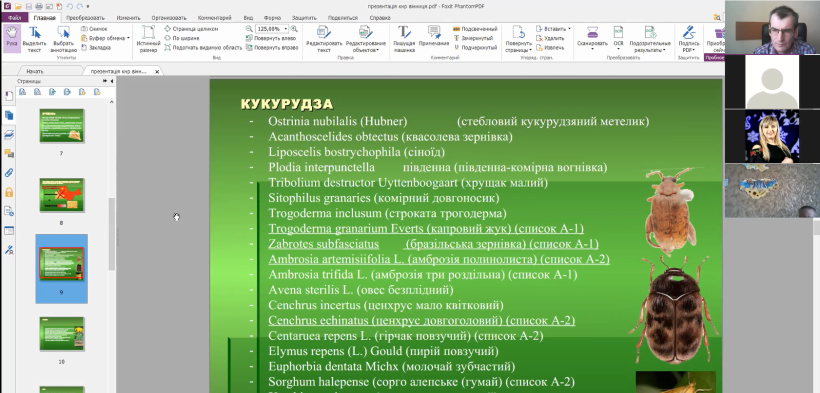Image resolution: width=820 pixels, height=393 pixels.
Task: Expand the Сканировать dropdown
Action: pos(593,50)
